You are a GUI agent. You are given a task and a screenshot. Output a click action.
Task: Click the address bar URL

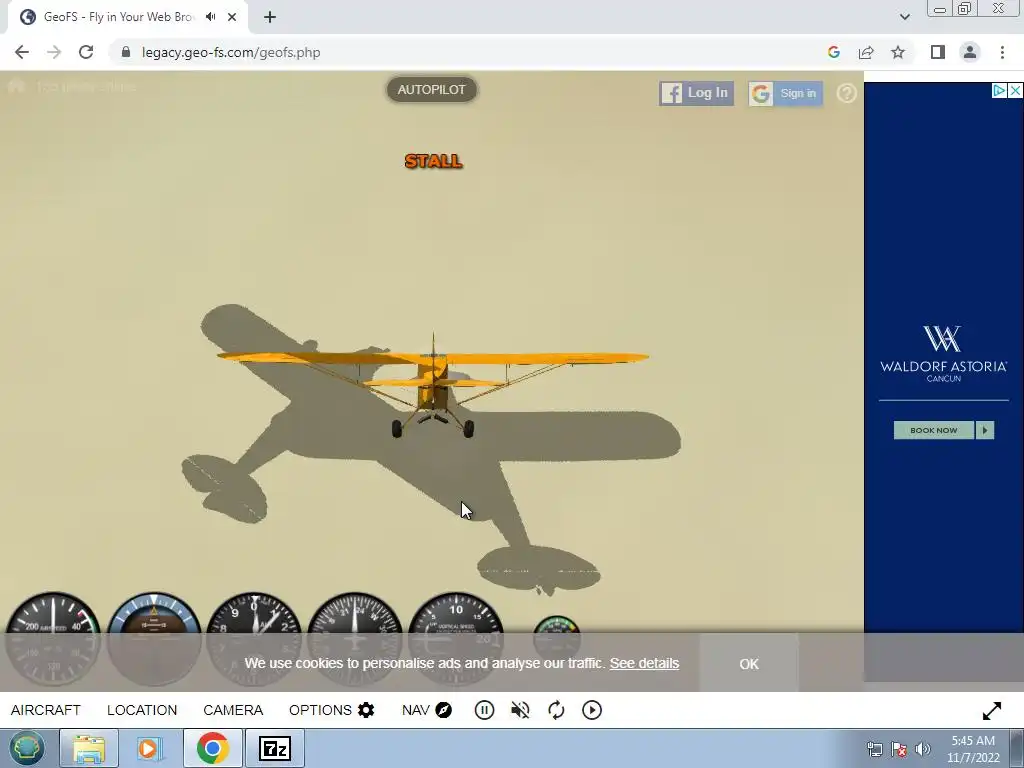pyautogui.click(x=231, y=52)
